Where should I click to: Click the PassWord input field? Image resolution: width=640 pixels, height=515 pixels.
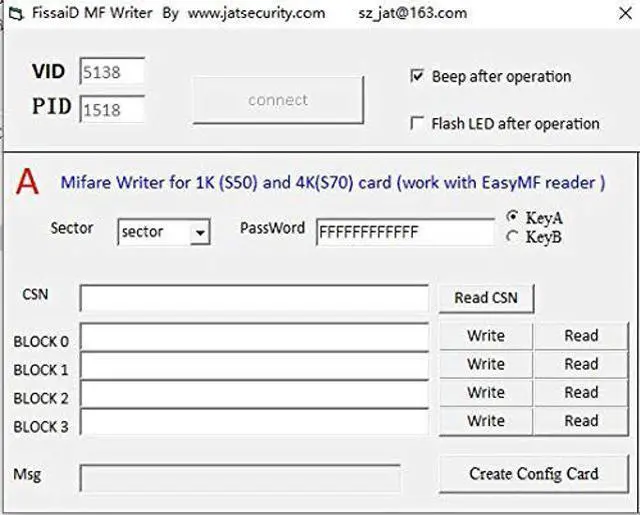click(405, 232)
